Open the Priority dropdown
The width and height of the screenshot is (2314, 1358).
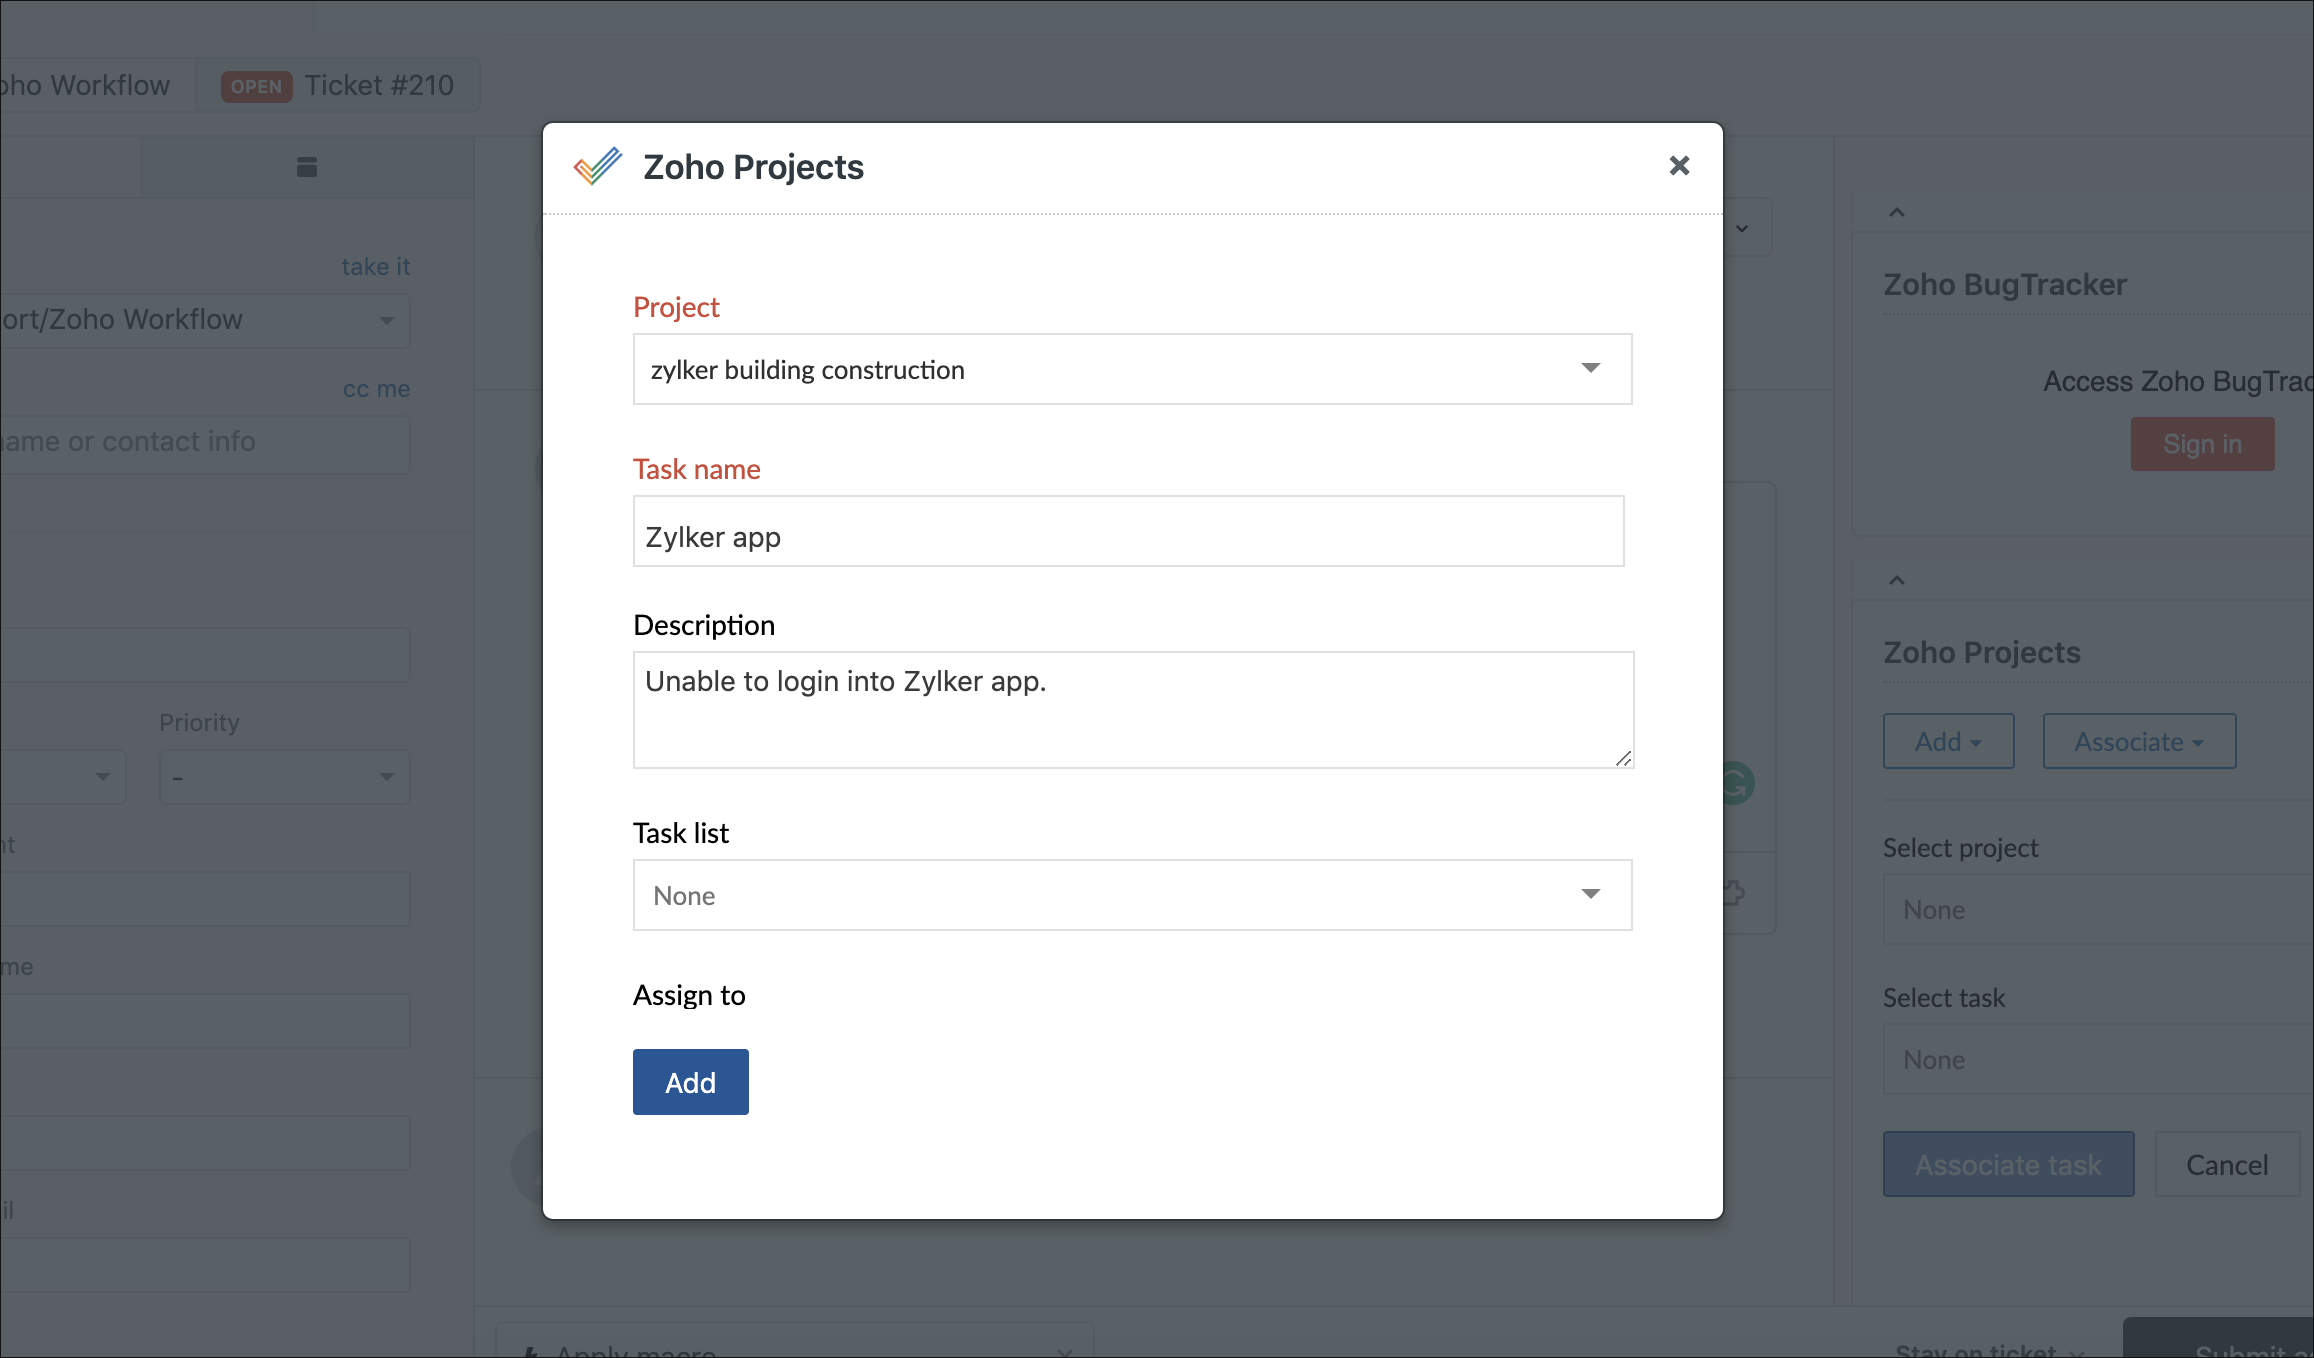pos(284,777)
